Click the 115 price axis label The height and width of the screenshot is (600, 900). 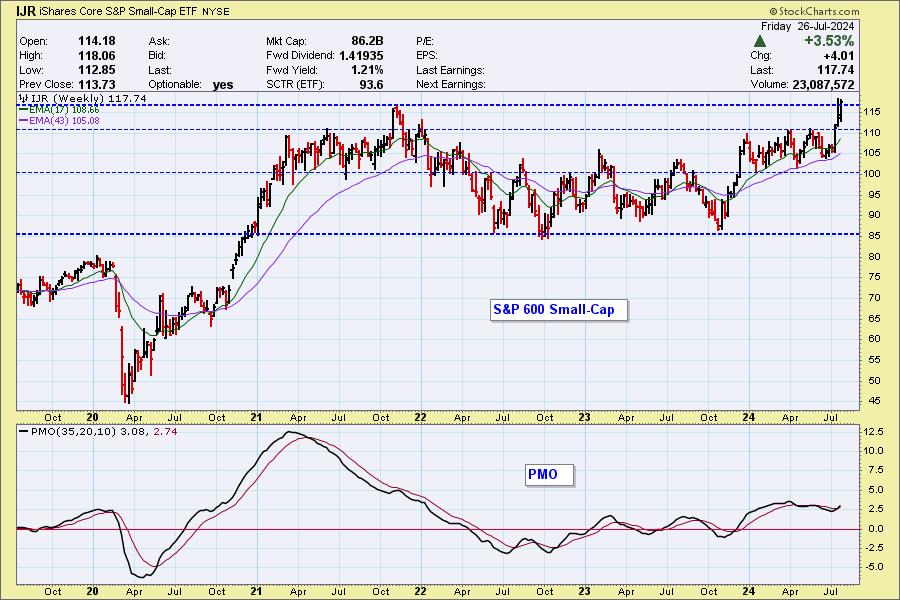pyautogui.click(x=871, y=111)
